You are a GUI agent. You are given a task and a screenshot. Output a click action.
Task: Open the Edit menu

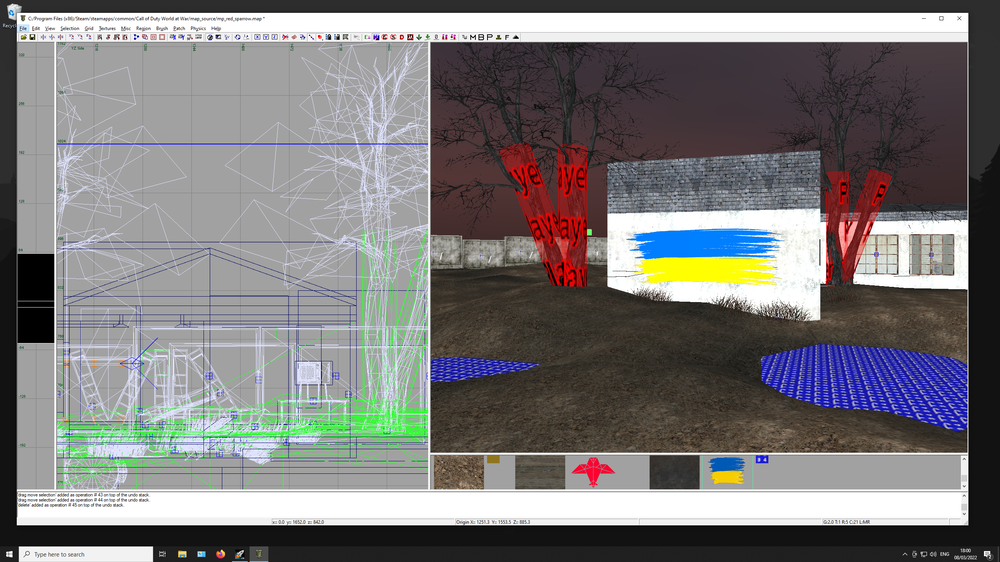pyautogui.click(x=36, y=28)
